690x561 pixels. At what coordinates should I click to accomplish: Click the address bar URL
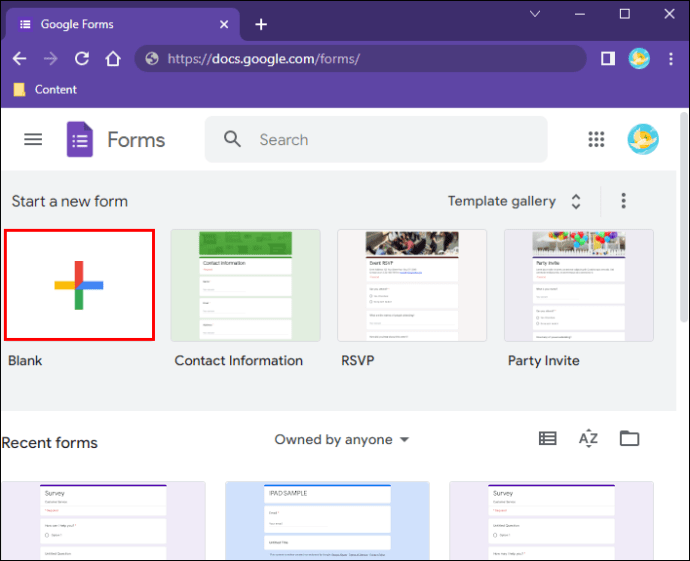coord(264,59)
